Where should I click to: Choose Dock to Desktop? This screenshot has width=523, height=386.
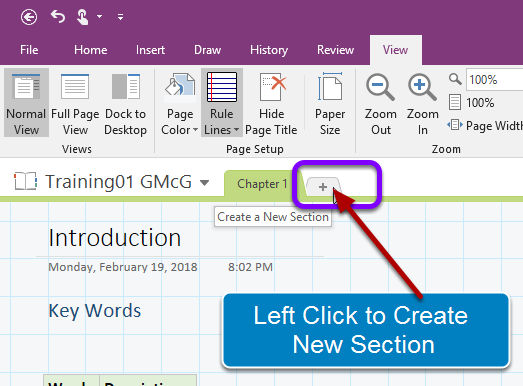click(125, 103)
